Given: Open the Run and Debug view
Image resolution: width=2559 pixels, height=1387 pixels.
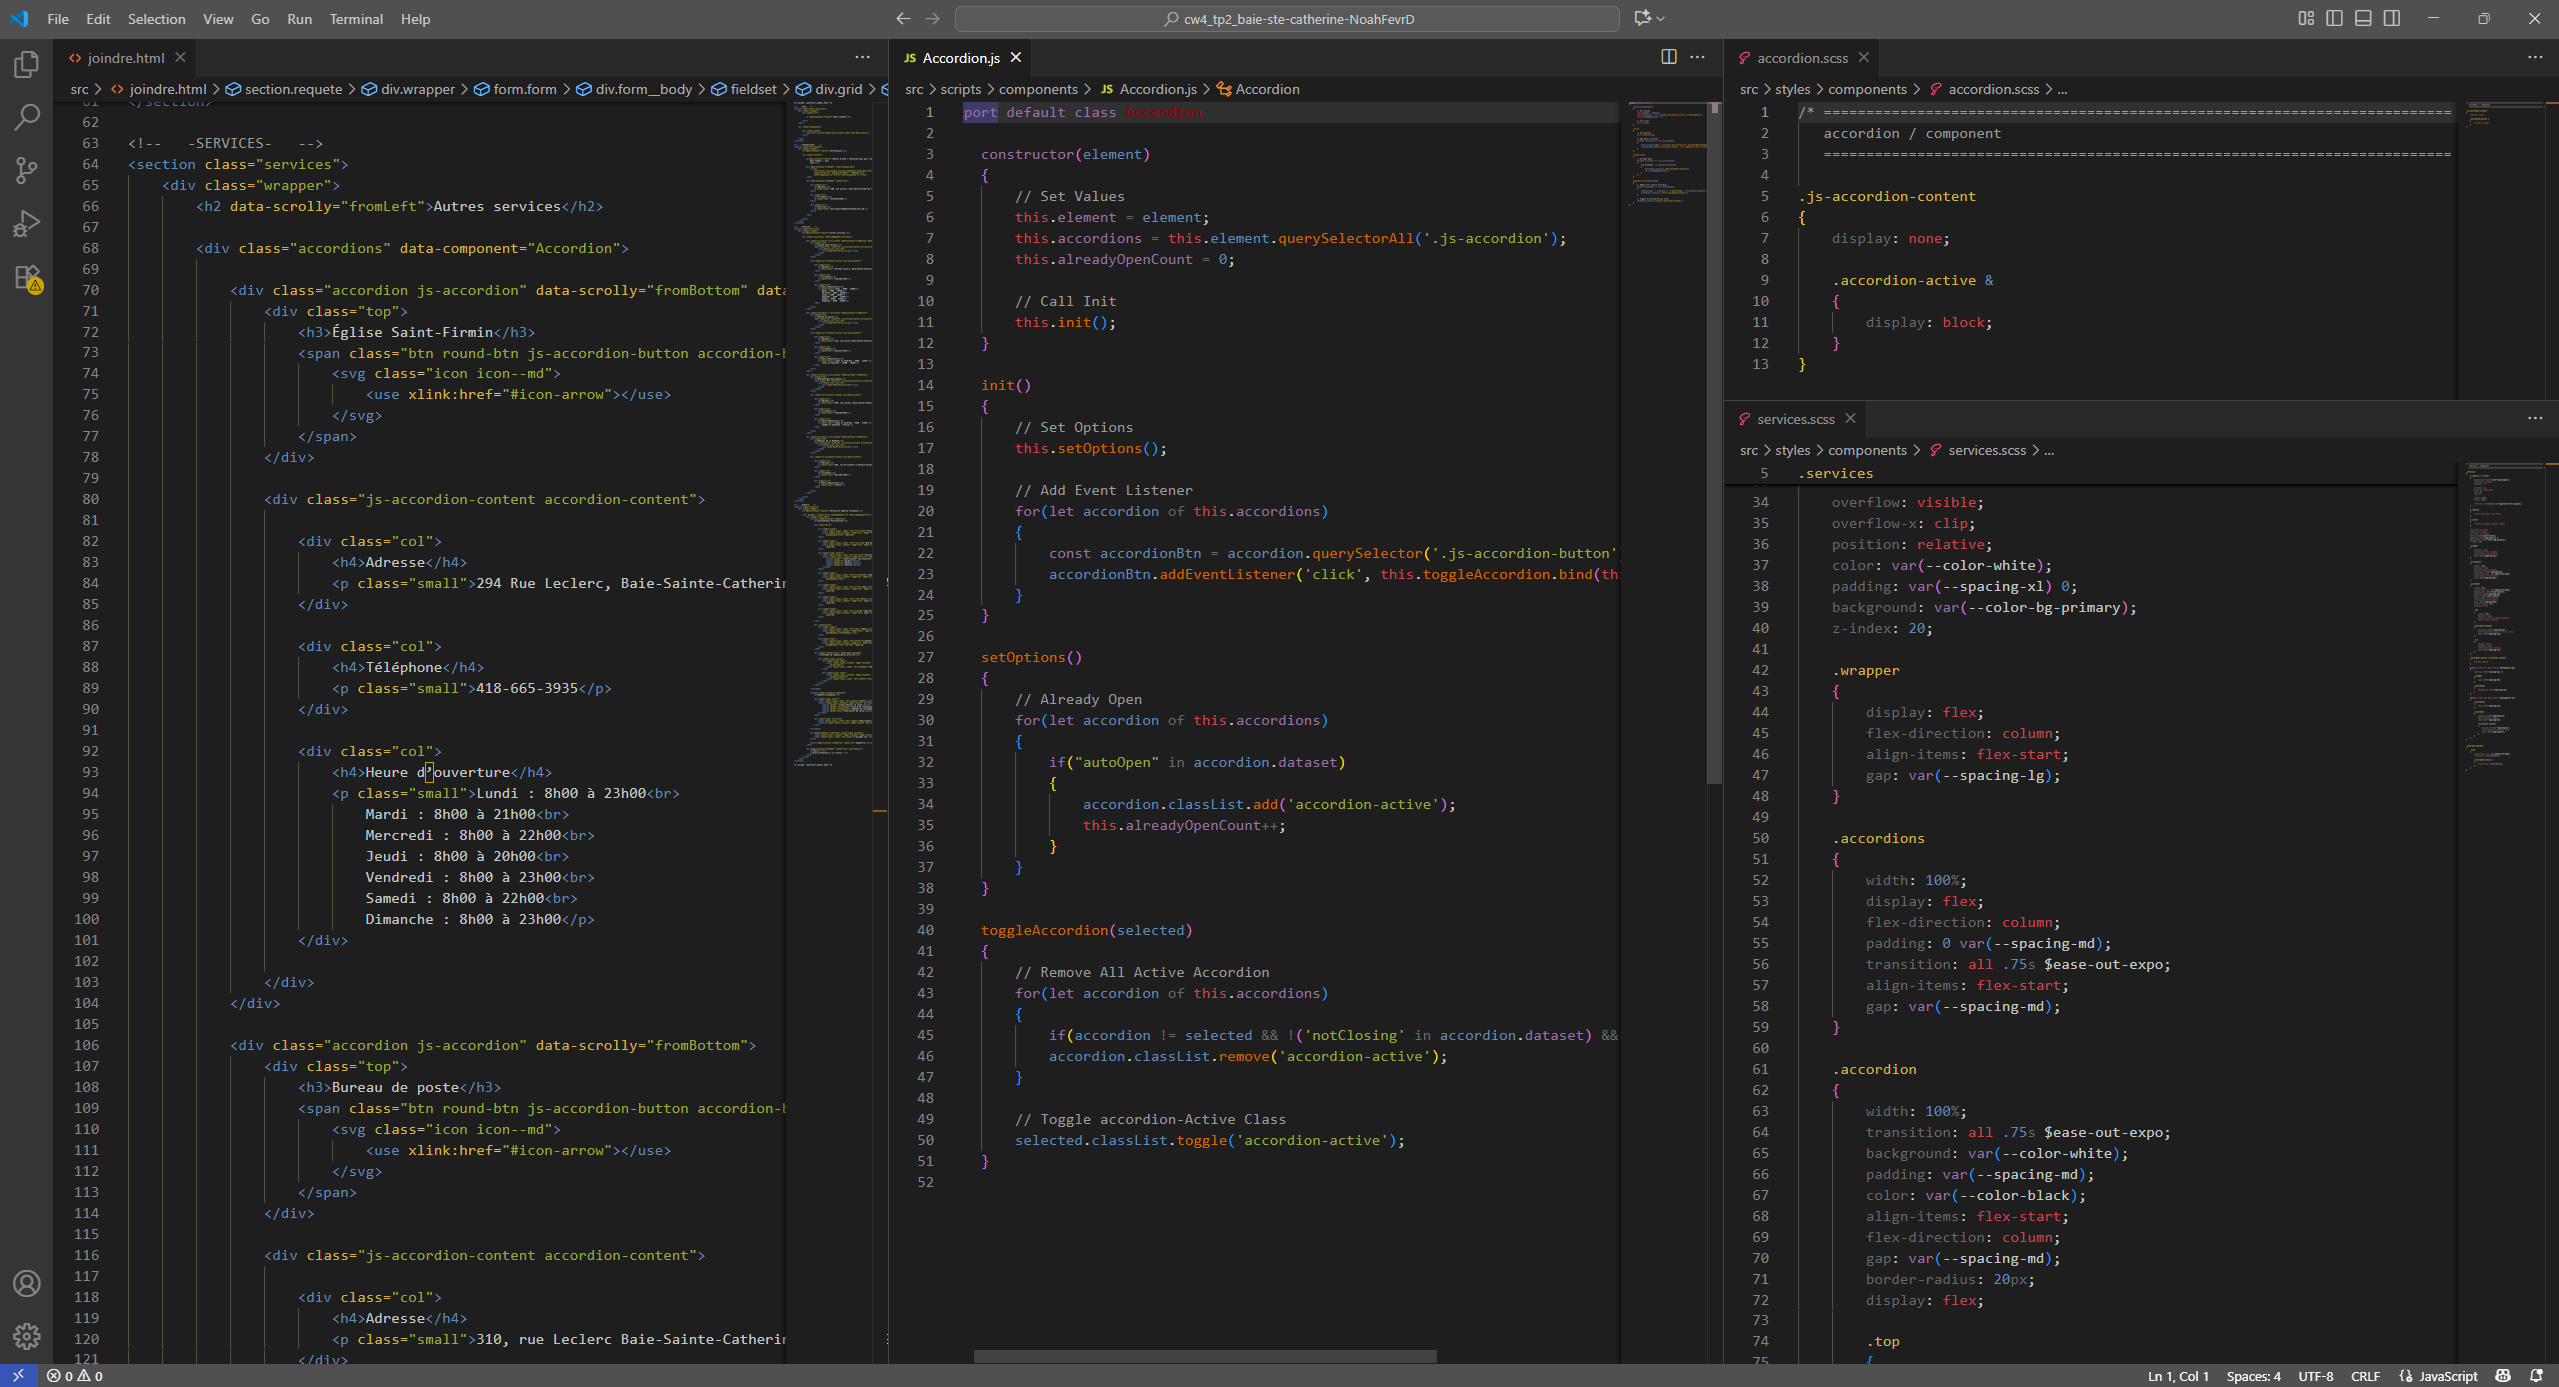Looking at the screenshot, I should tap(27, 223).
